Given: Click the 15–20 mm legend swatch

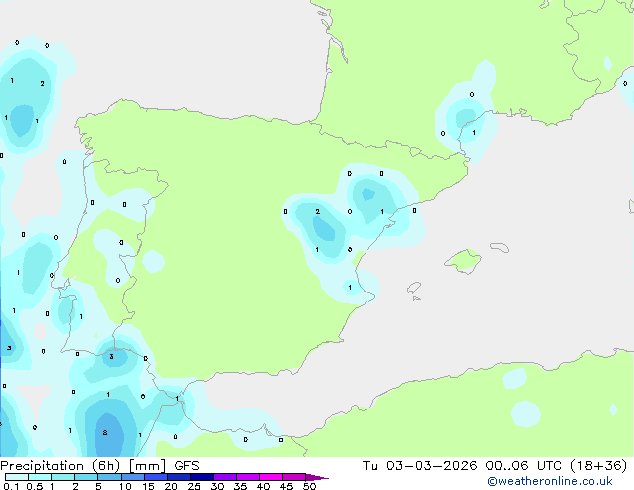Looking at the screenshot, I should coord(155,477).
